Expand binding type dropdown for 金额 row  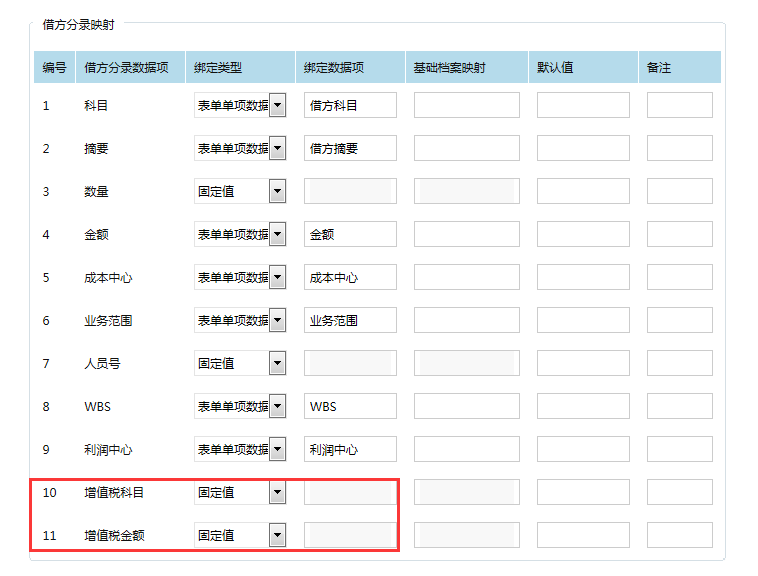[277, 234]
